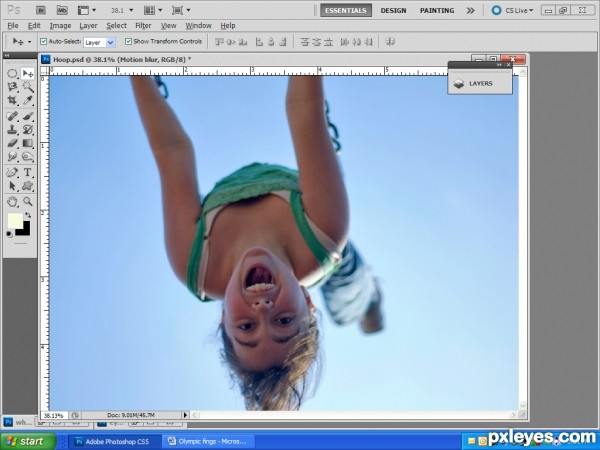Swap foreground and background colors
The height and width of the screenshot is (450, 600).
28,215
